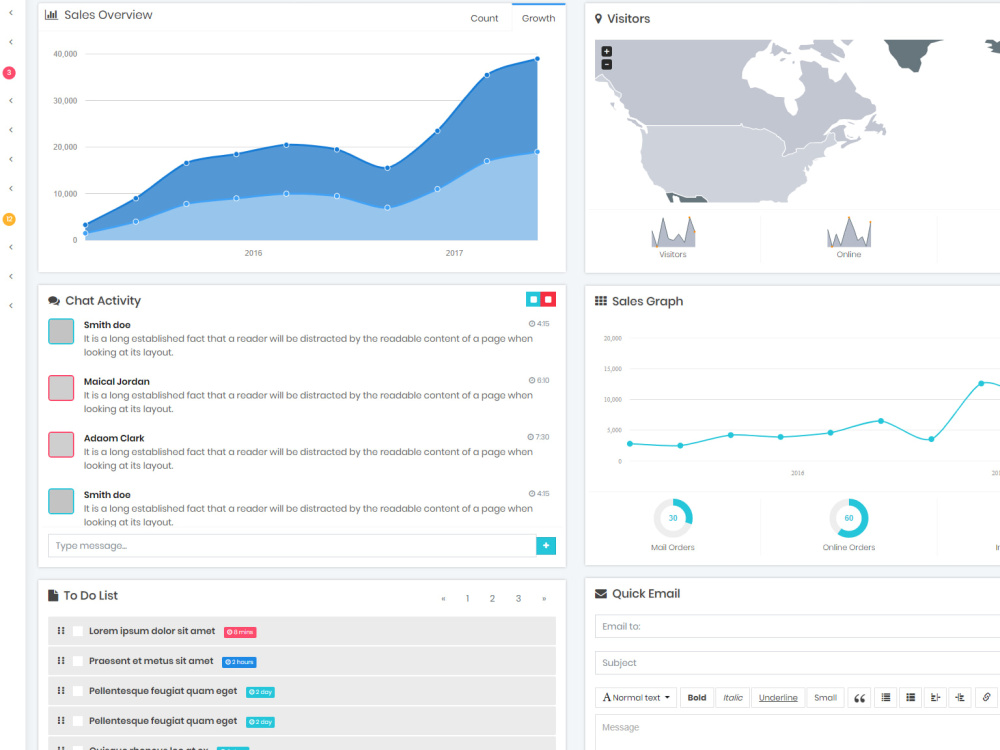
Task: Check the Lorem ipsum dolor sit amet task
Action: (78, 631)
